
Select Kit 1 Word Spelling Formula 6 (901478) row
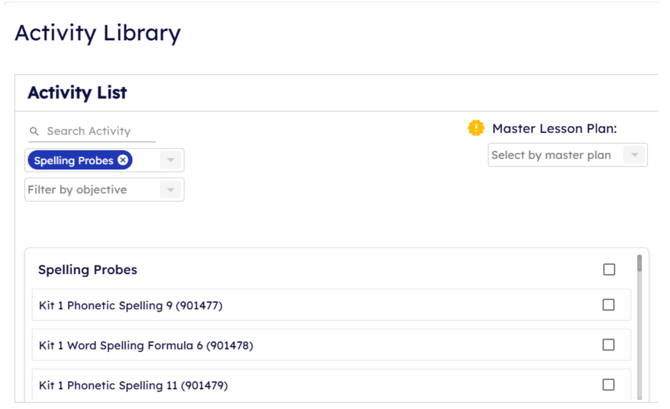click(331, 345)
